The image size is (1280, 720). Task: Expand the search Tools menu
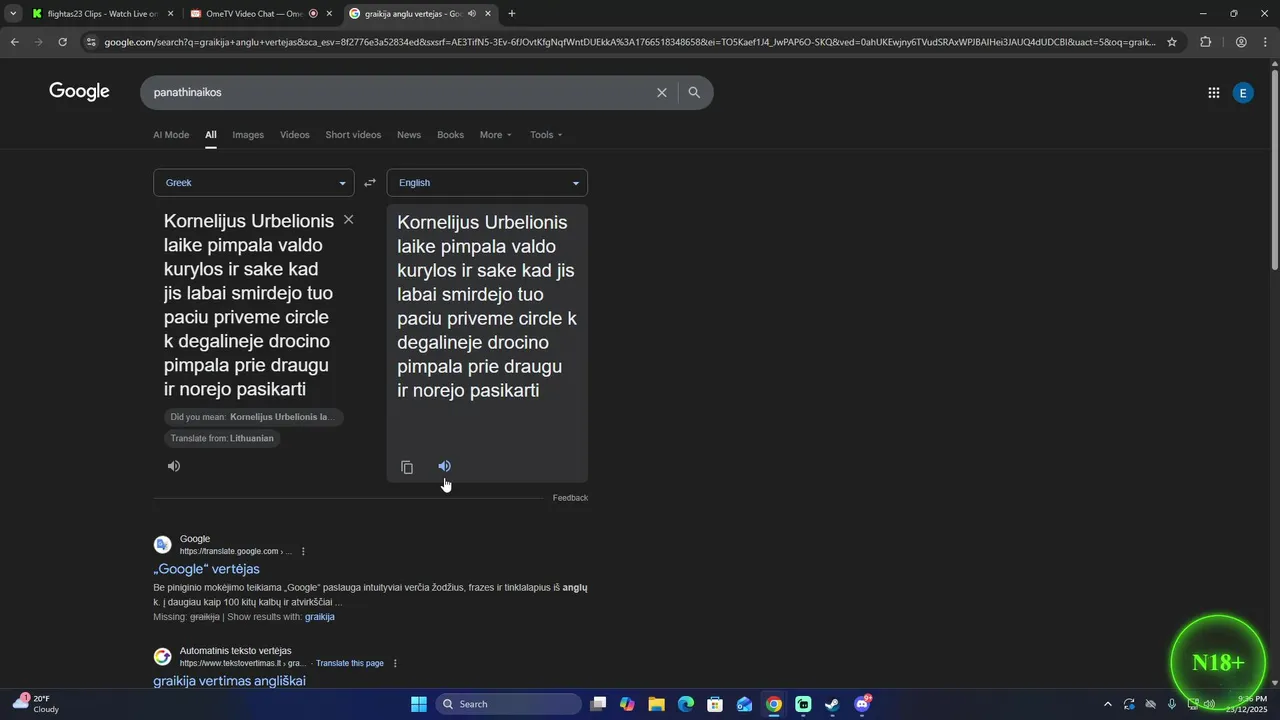click(x=546, y=135)
